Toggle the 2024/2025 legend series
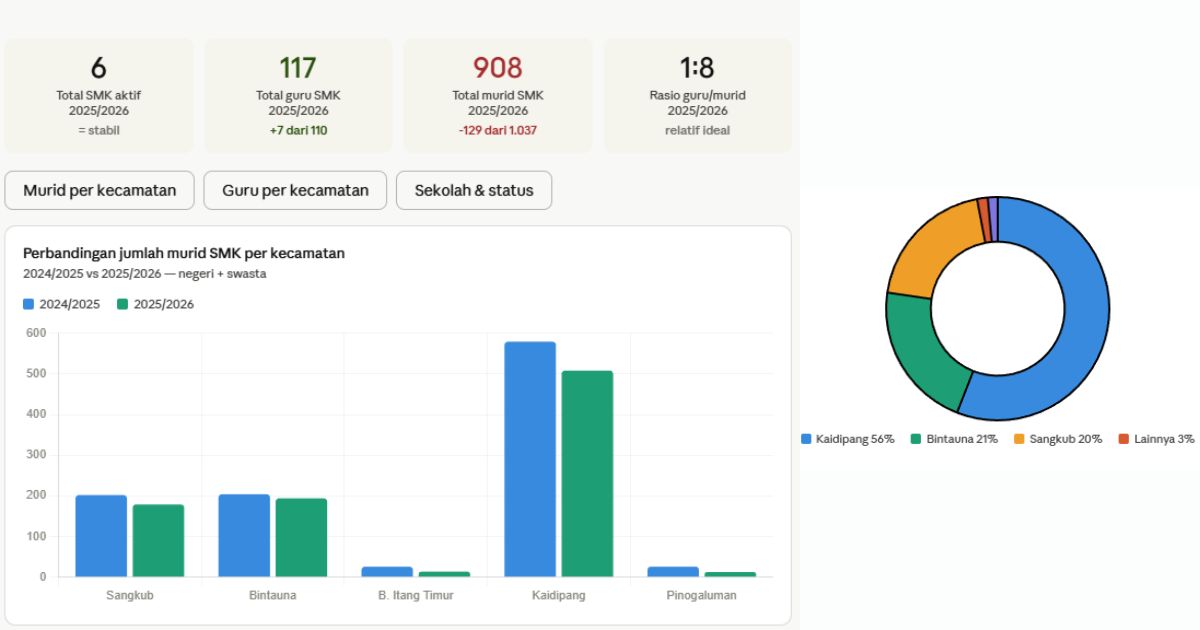This screenshot has height=630, width=1200. tap(62, 304)
